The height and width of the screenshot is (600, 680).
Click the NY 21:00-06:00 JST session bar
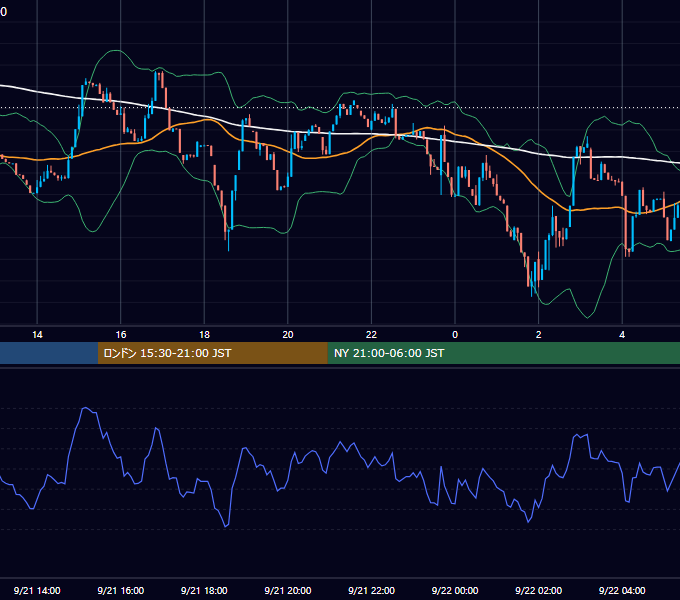tap(503, 353)
